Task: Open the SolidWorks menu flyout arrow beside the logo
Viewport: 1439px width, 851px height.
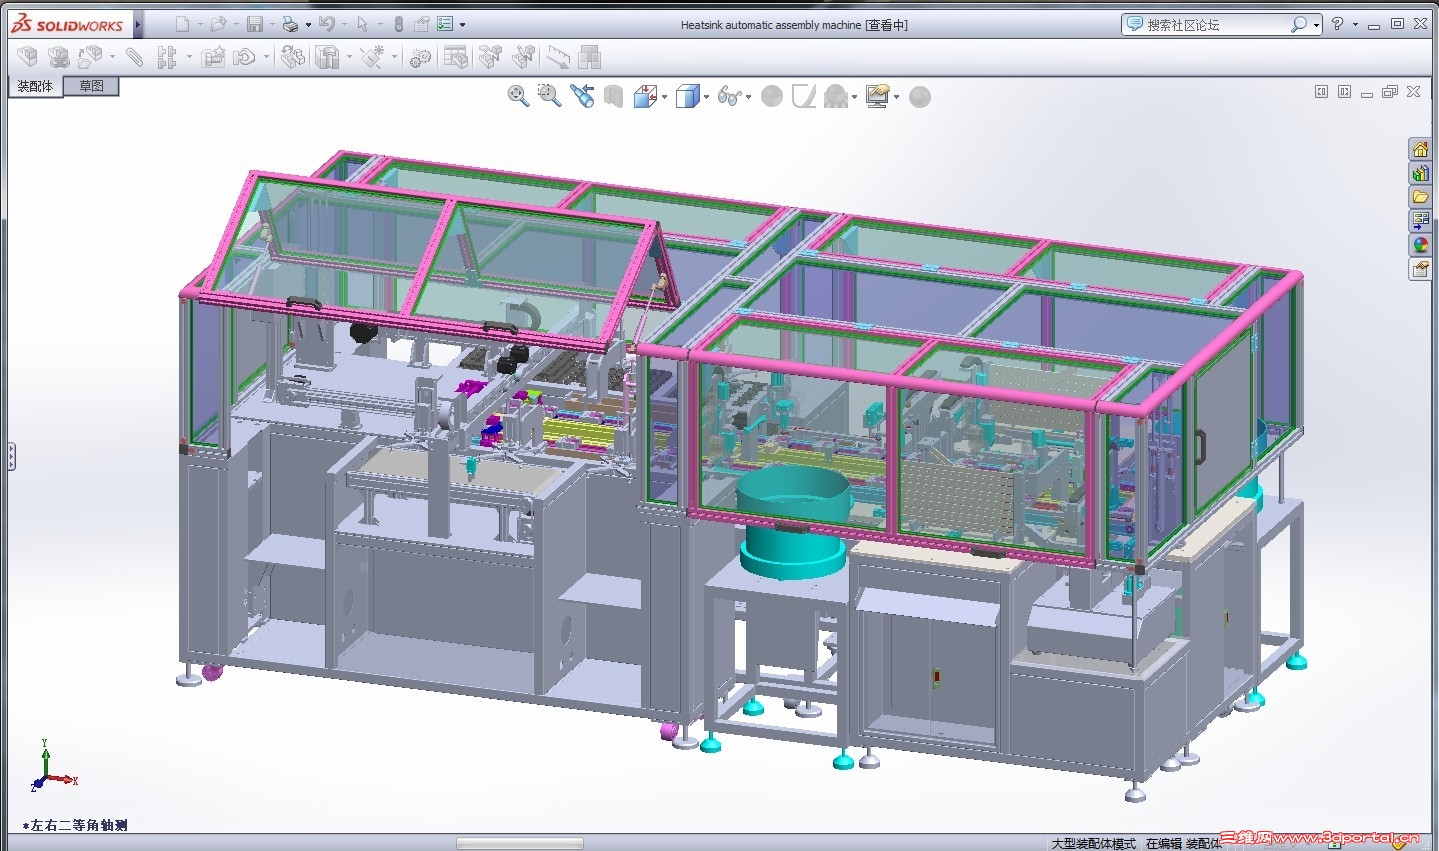Action: coord(138,24)
